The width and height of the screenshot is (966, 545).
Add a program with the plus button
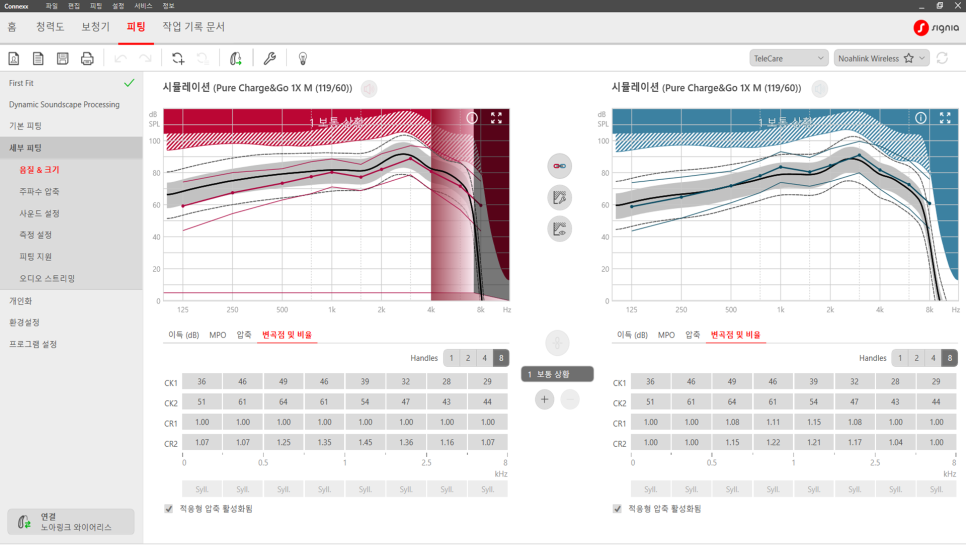point(544,399)
